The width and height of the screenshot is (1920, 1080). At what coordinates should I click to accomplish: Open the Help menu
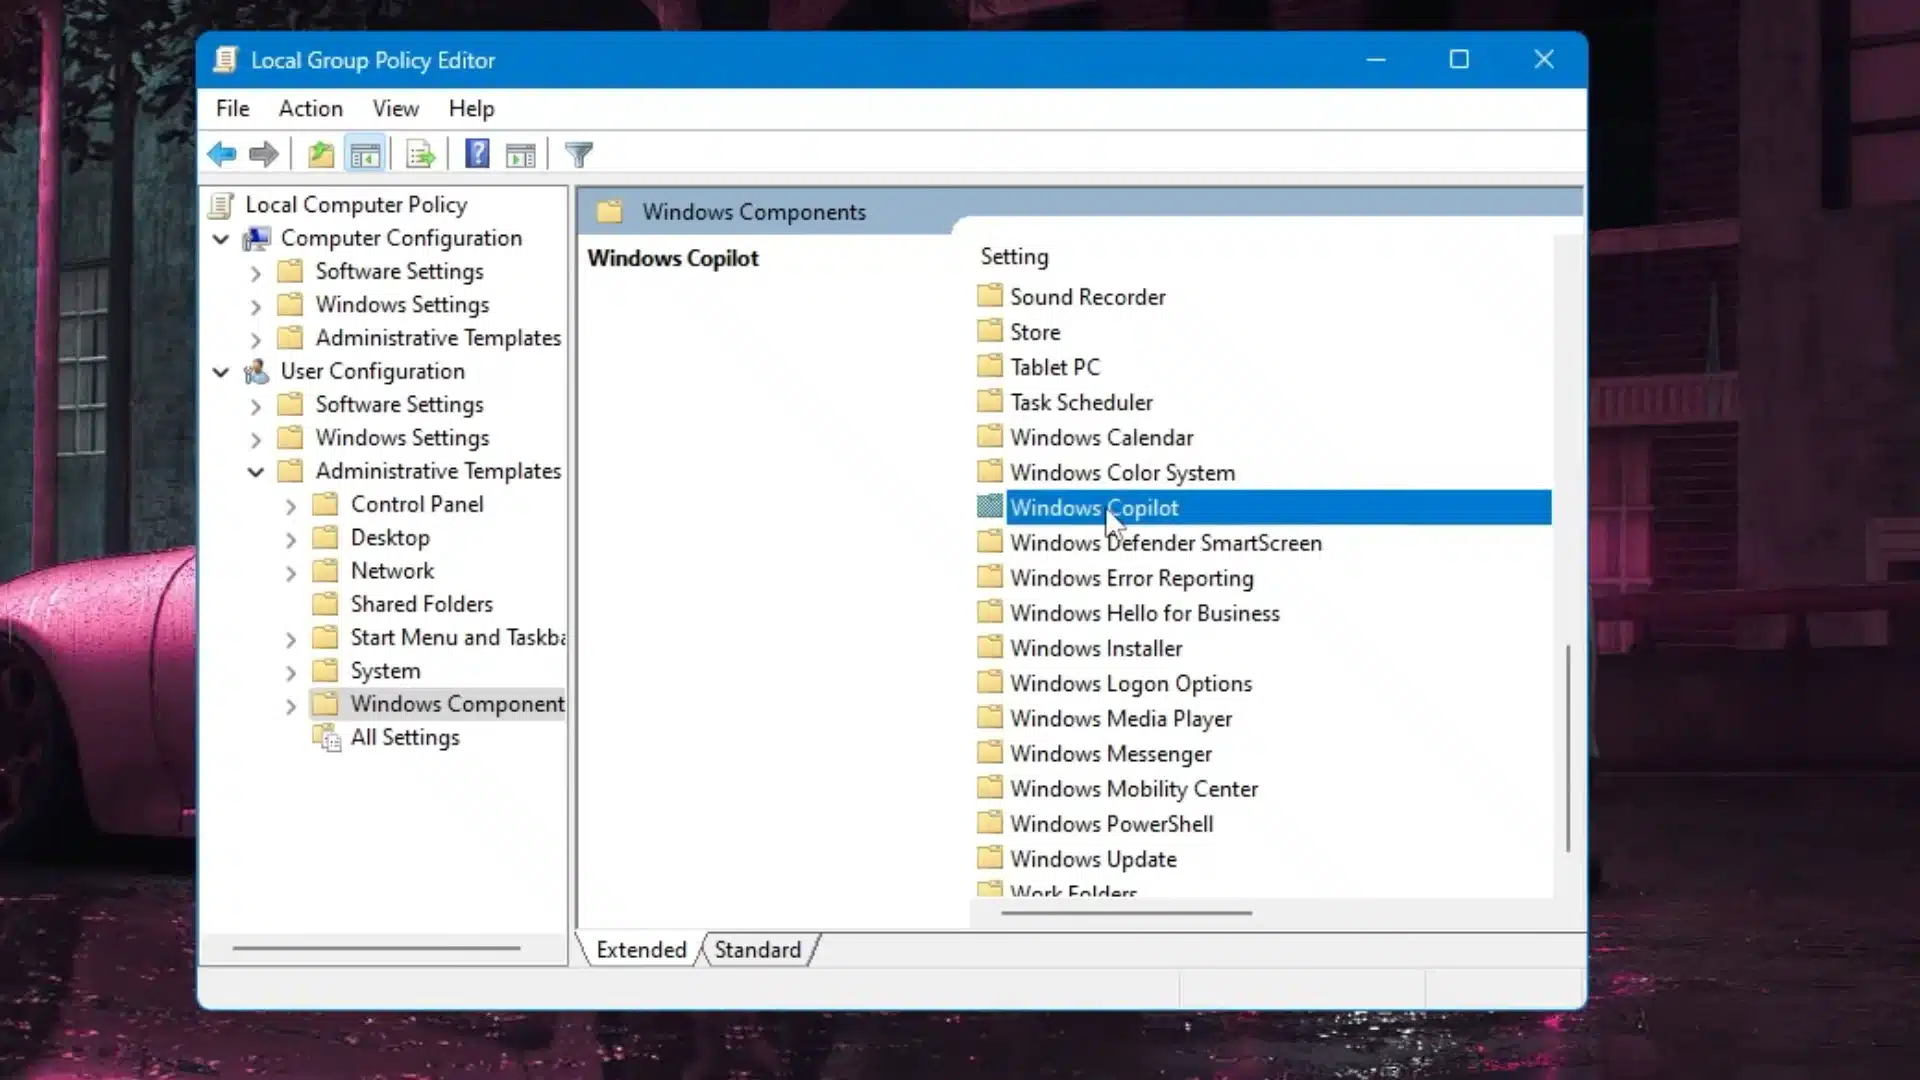tap(471, 108)
